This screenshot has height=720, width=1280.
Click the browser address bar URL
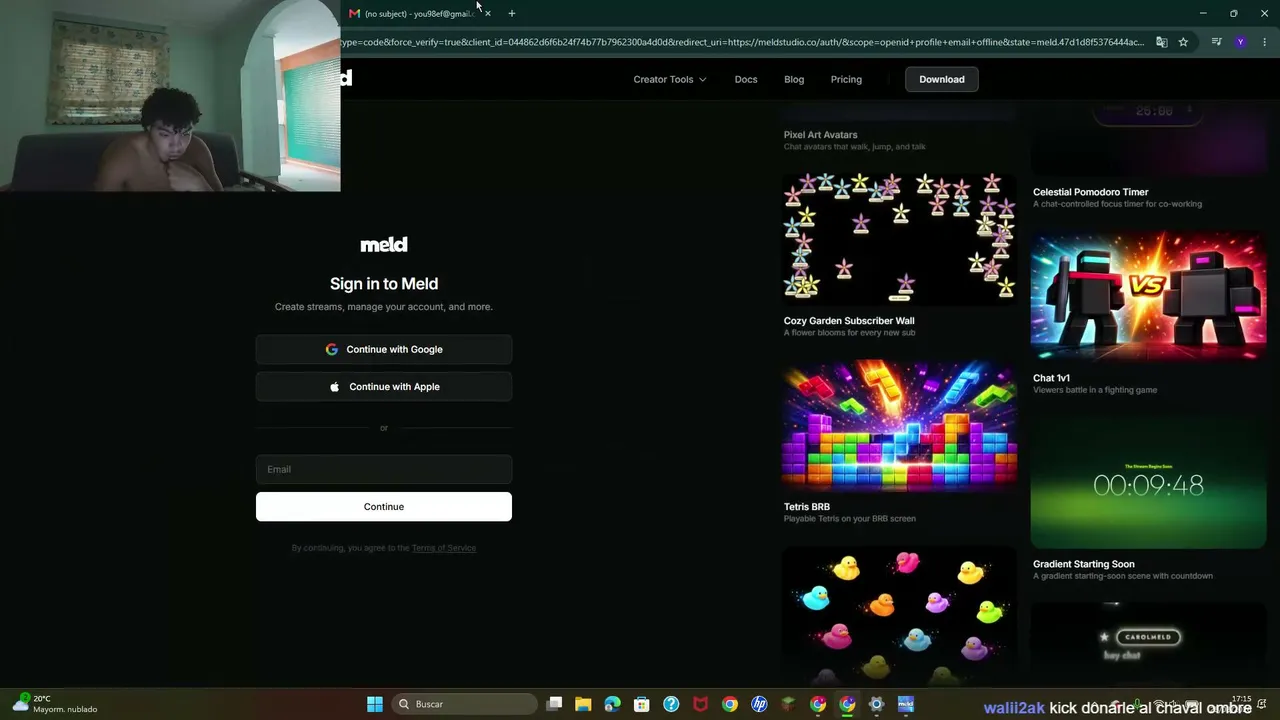coord(742,42)
